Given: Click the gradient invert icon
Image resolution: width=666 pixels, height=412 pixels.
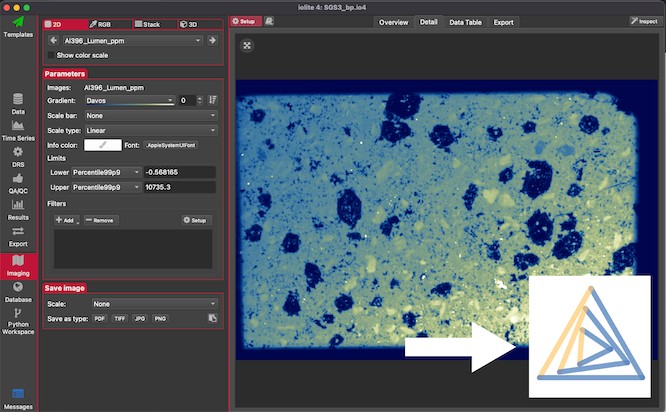Looking at the screenshot, I should (212, 100).
